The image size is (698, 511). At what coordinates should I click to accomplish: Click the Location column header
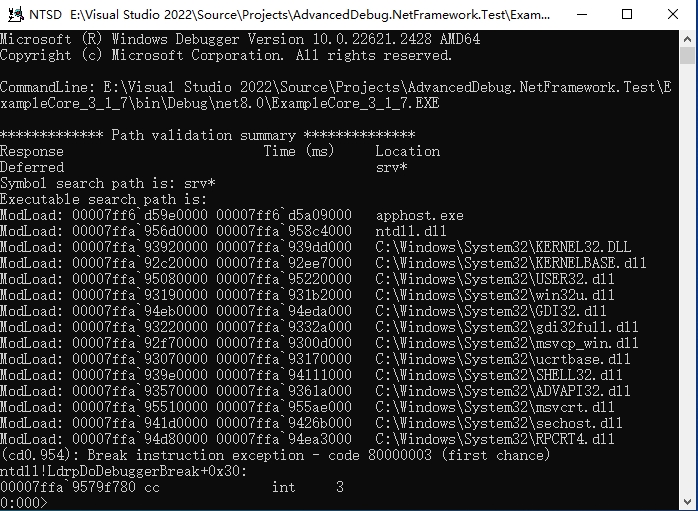point(408,151)
